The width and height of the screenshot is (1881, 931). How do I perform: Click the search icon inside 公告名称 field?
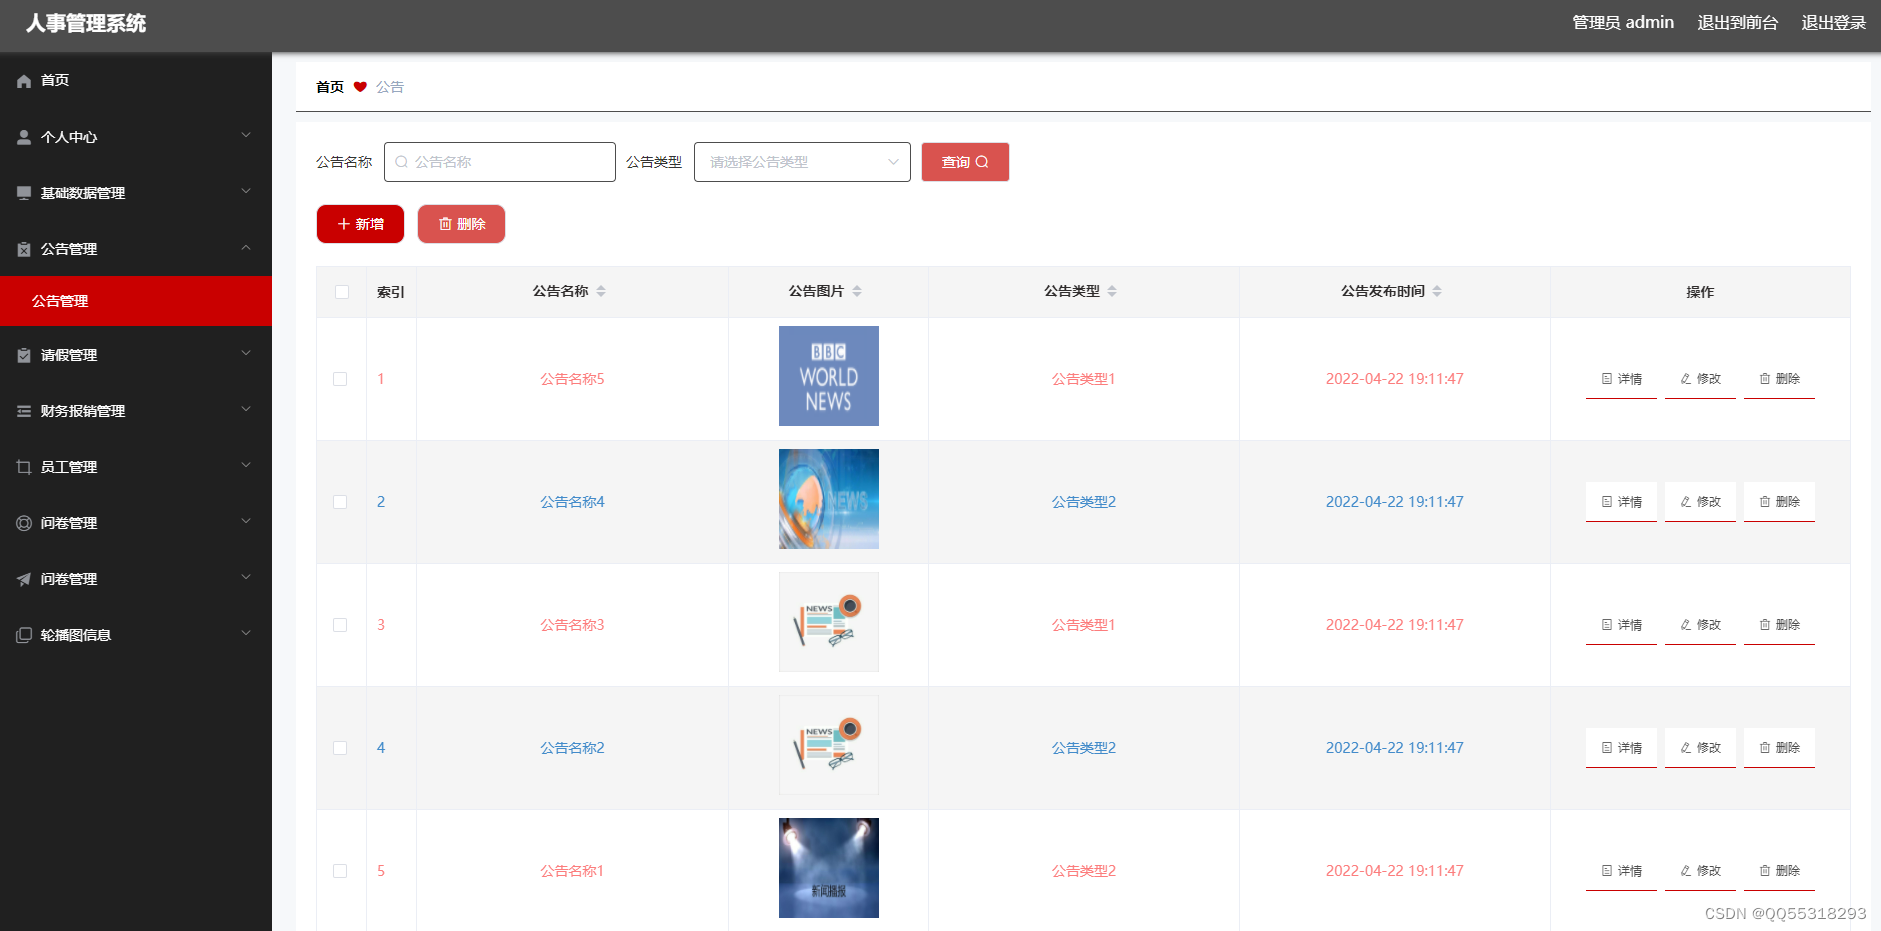pos(401,162)
